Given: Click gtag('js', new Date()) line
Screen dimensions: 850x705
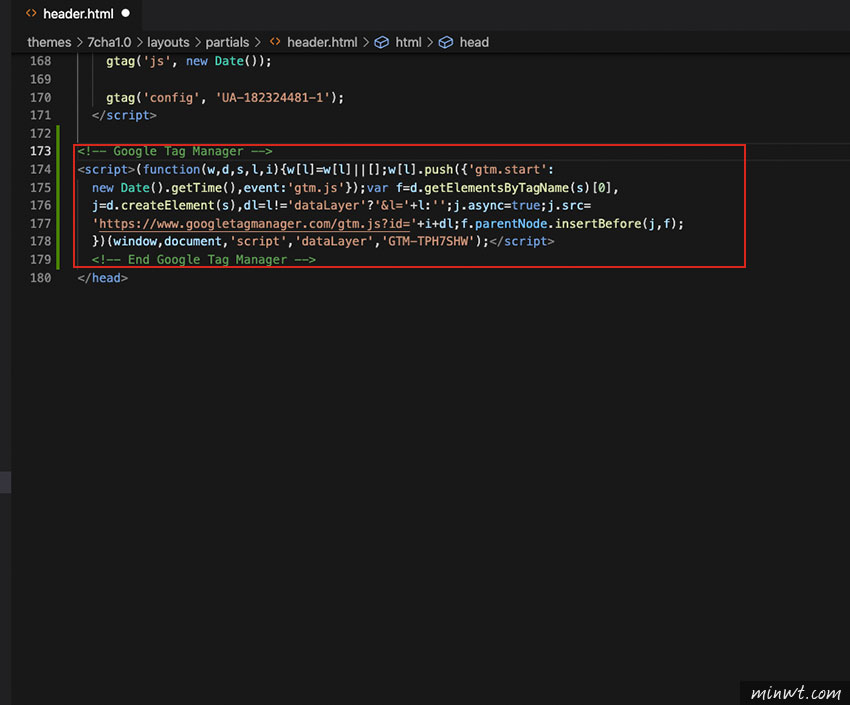Looking at the screenshot, I should (x=189, y=61).
